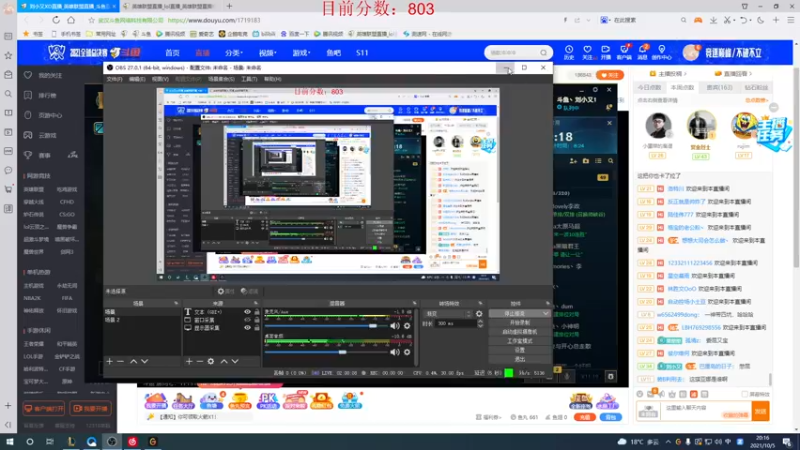Click the transition duration value field
Image resolution: width=800 pixels, height=450 pixels.
click(x=456, y=323)
